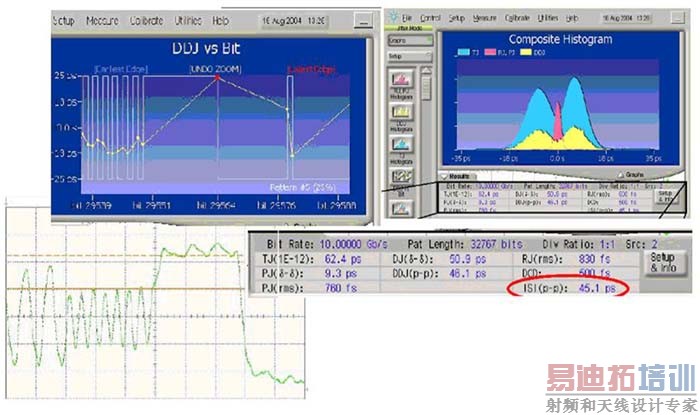Open Help menu in the DDJ vs Bit window

(220, 21)
